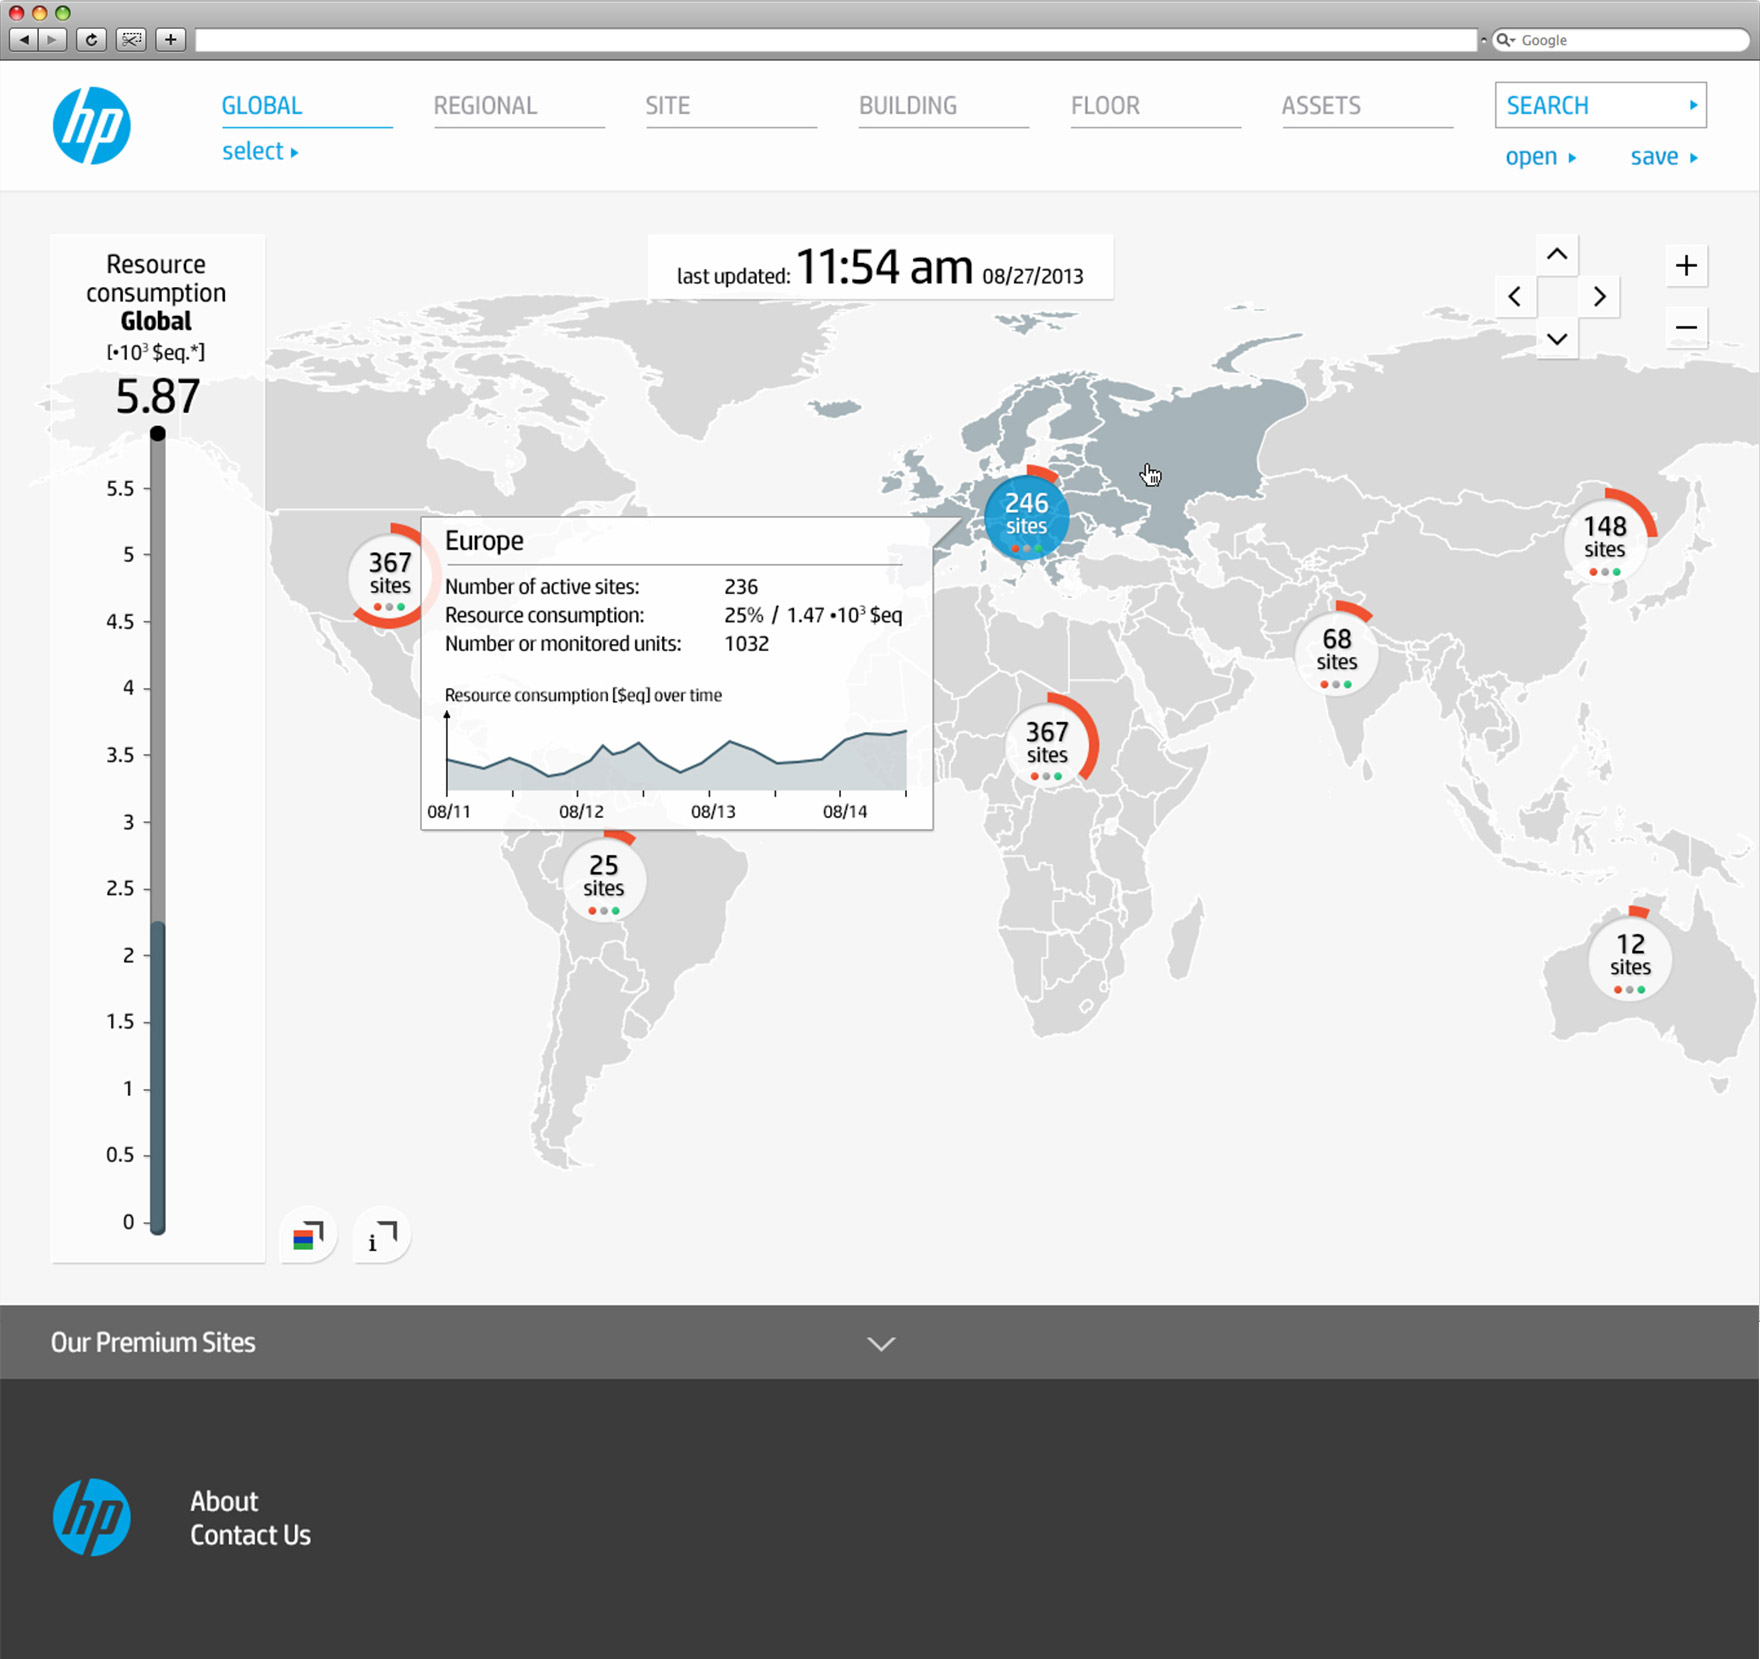Zoom in on the map

click(1686, 266)
